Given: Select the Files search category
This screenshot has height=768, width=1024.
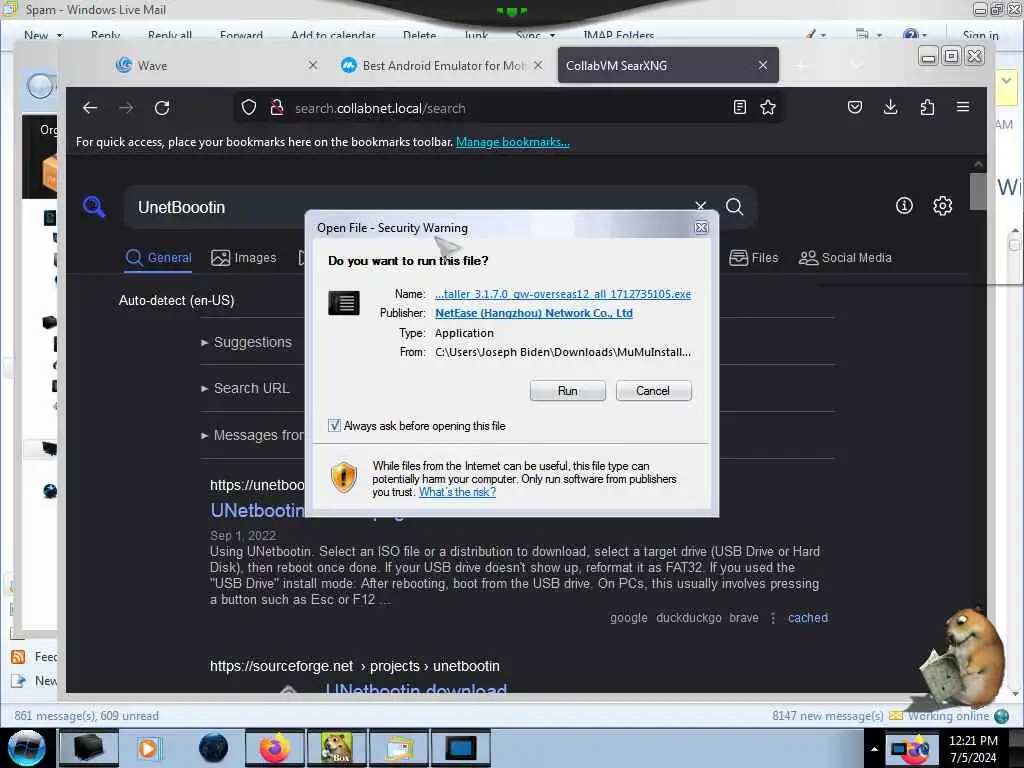Looking at the screenshot, I should [754, 258].
